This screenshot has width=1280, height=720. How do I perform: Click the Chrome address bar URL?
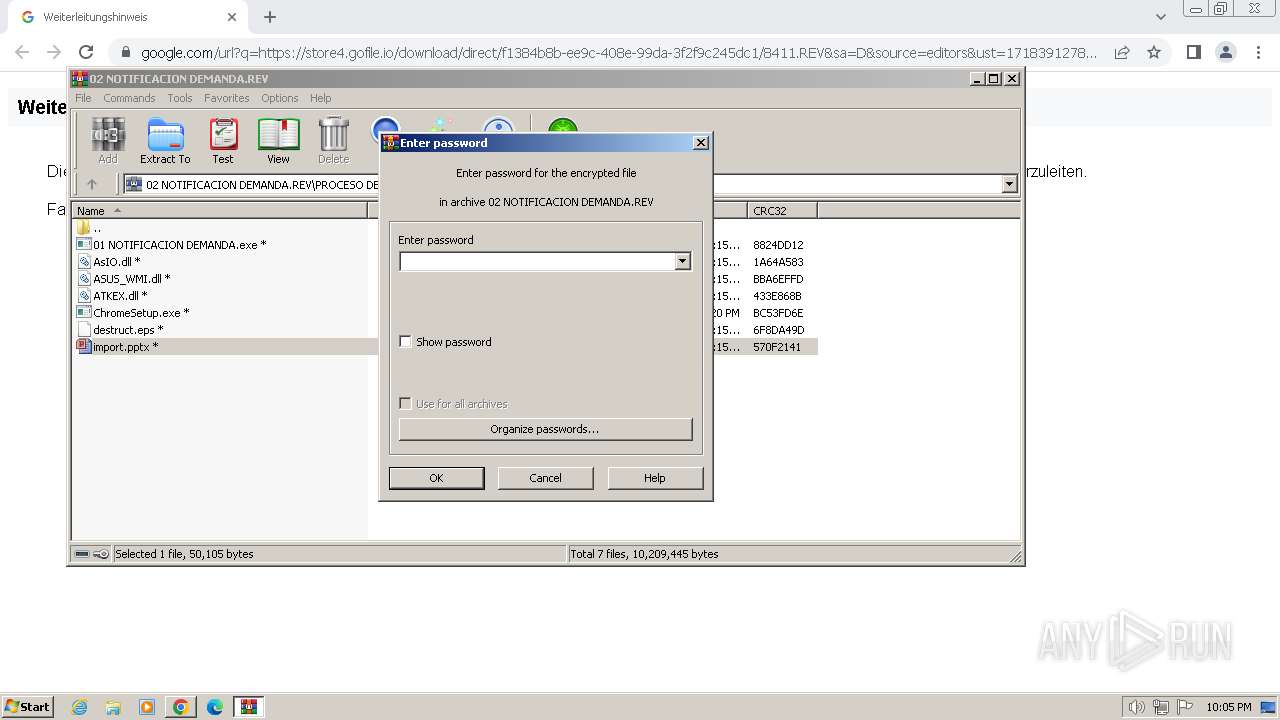coord(618,53)
